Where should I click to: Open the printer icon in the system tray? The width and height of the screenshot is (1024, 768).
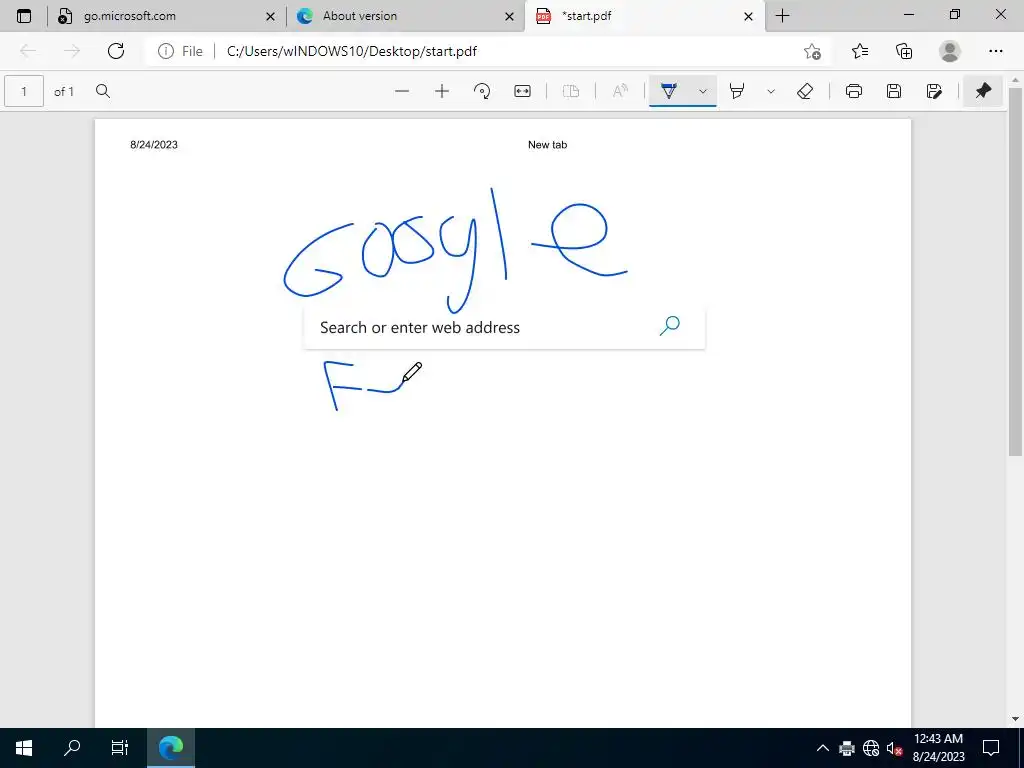(847, 748)
